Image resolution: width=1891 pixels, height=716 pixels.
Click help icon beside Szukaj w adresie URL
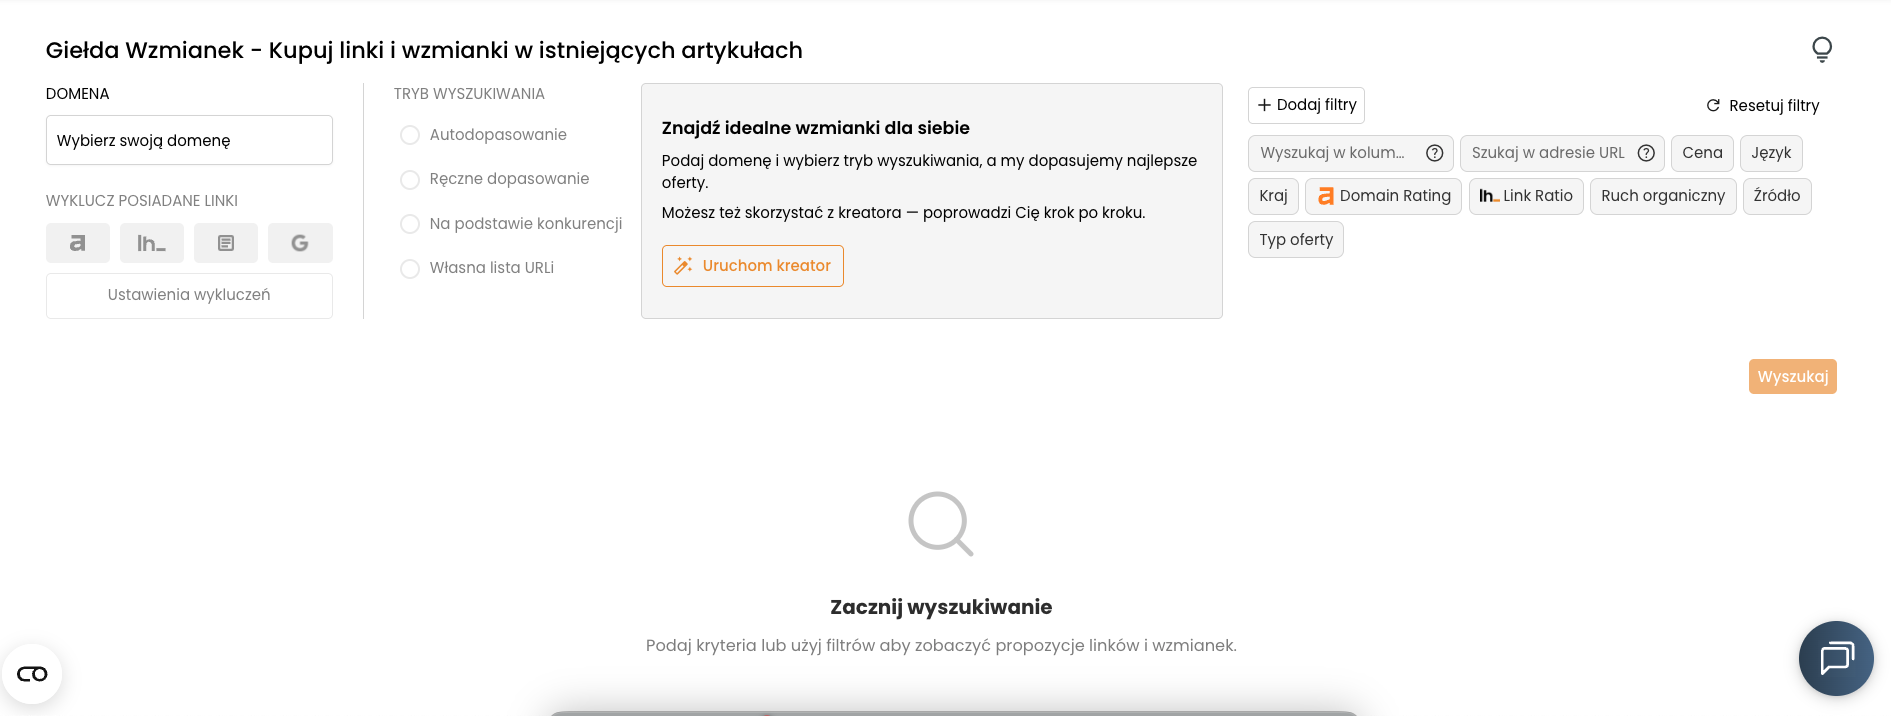coord(1646,153)
